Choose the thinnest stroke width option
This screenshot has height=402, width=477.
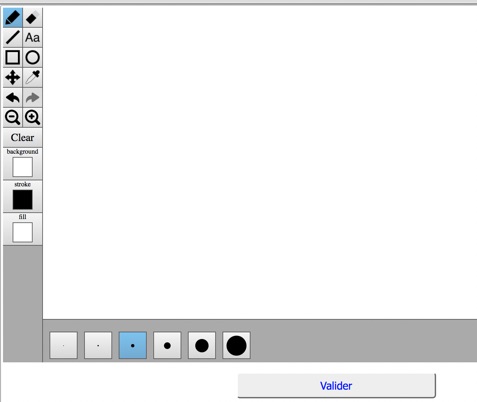coord(63,345)
